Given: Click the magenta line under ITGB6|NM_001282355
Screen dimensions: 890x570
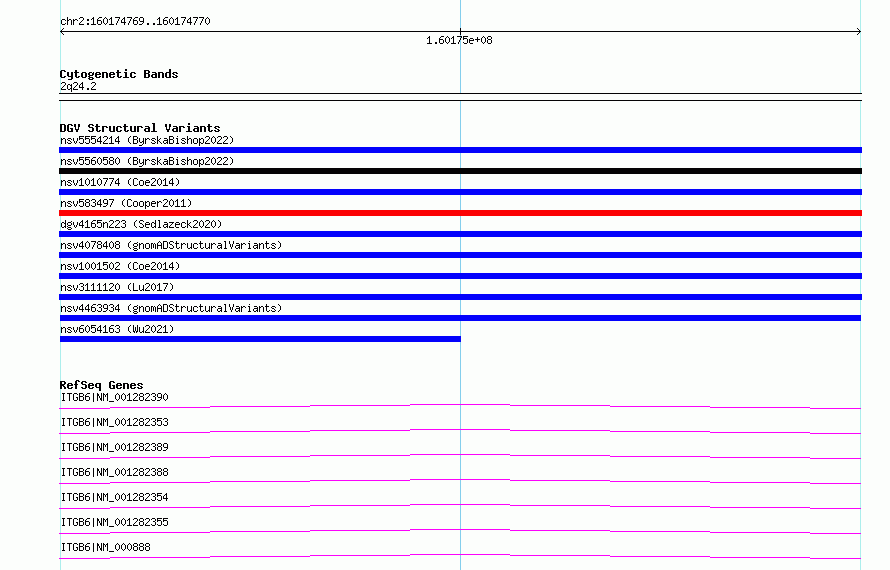Looking at the screenshot, I should 460,531.
